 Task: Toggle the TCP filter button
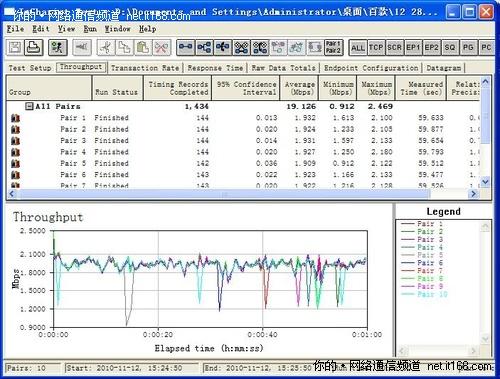click(x=376, y=48)
